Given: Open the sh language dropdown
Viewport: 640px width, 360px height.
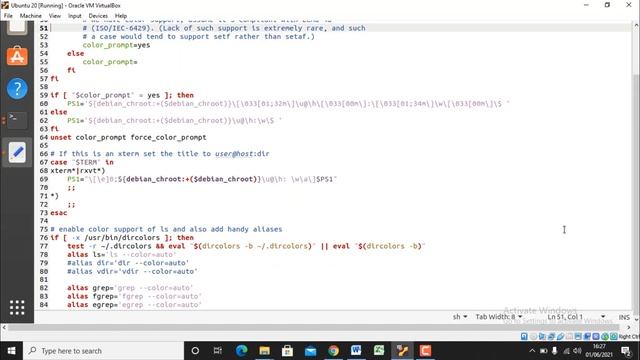Looking at the screenshot, I should pos(460,317).
